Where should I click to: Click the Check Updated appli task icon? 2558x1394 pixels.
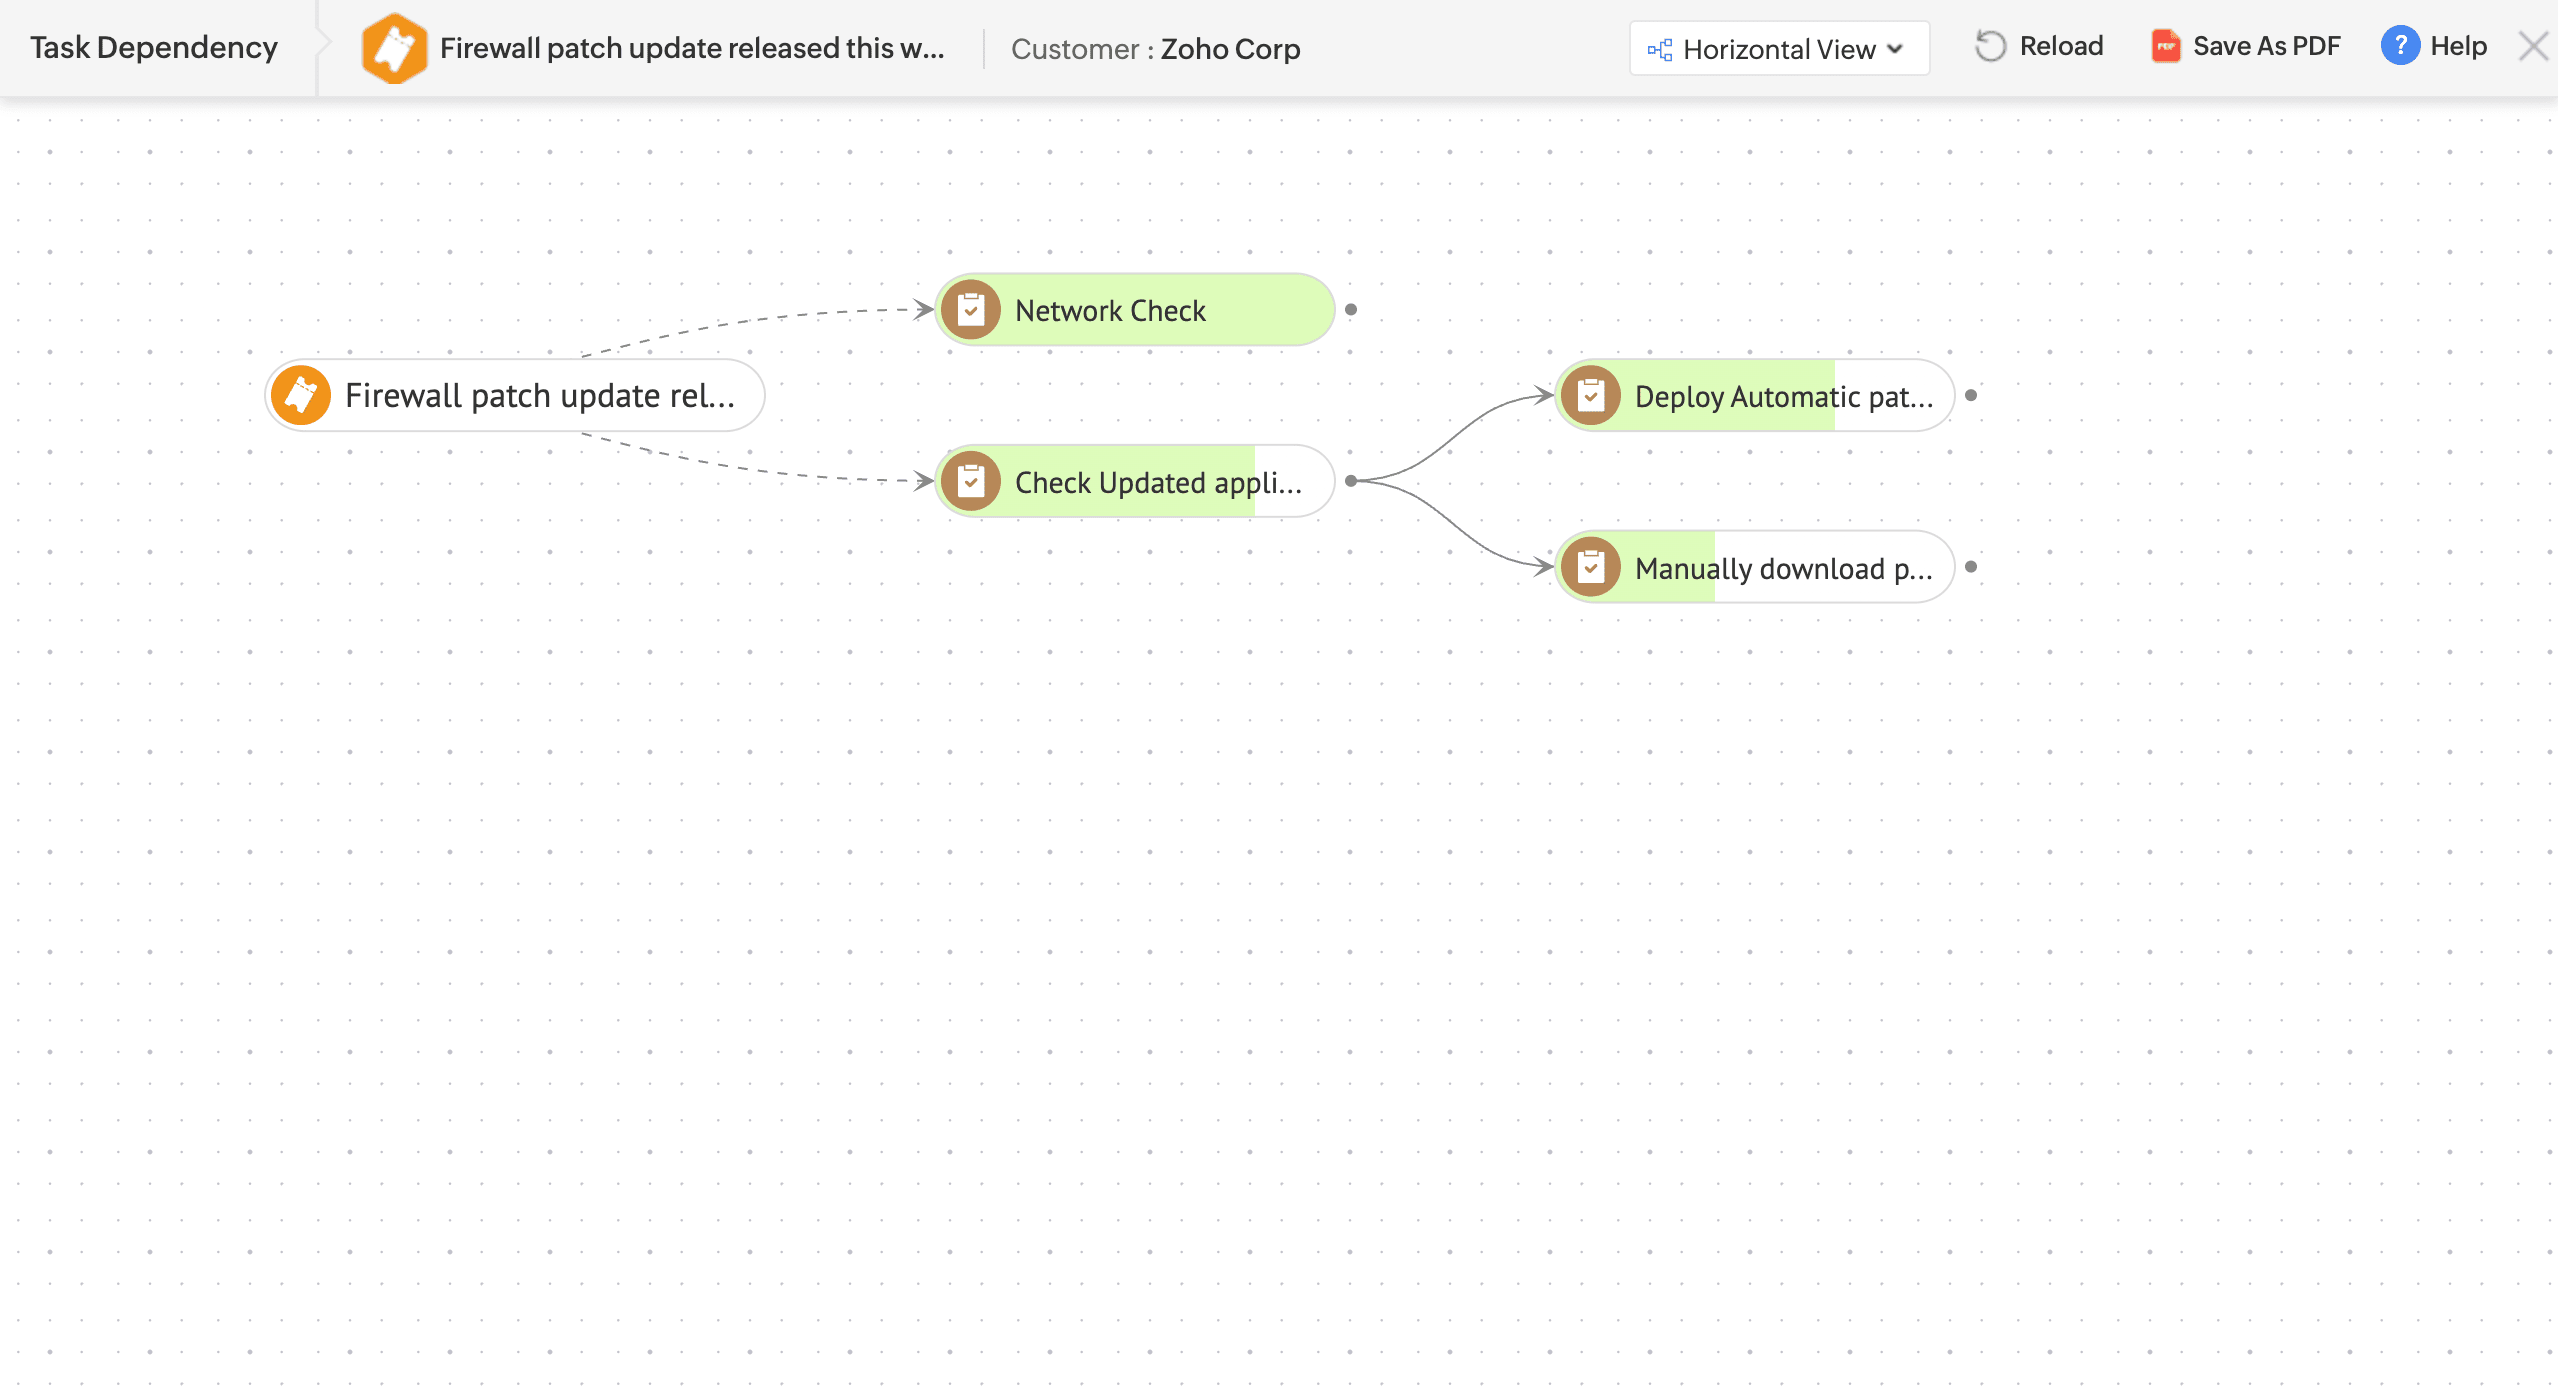pyautogui.click(x=971, y=482)
